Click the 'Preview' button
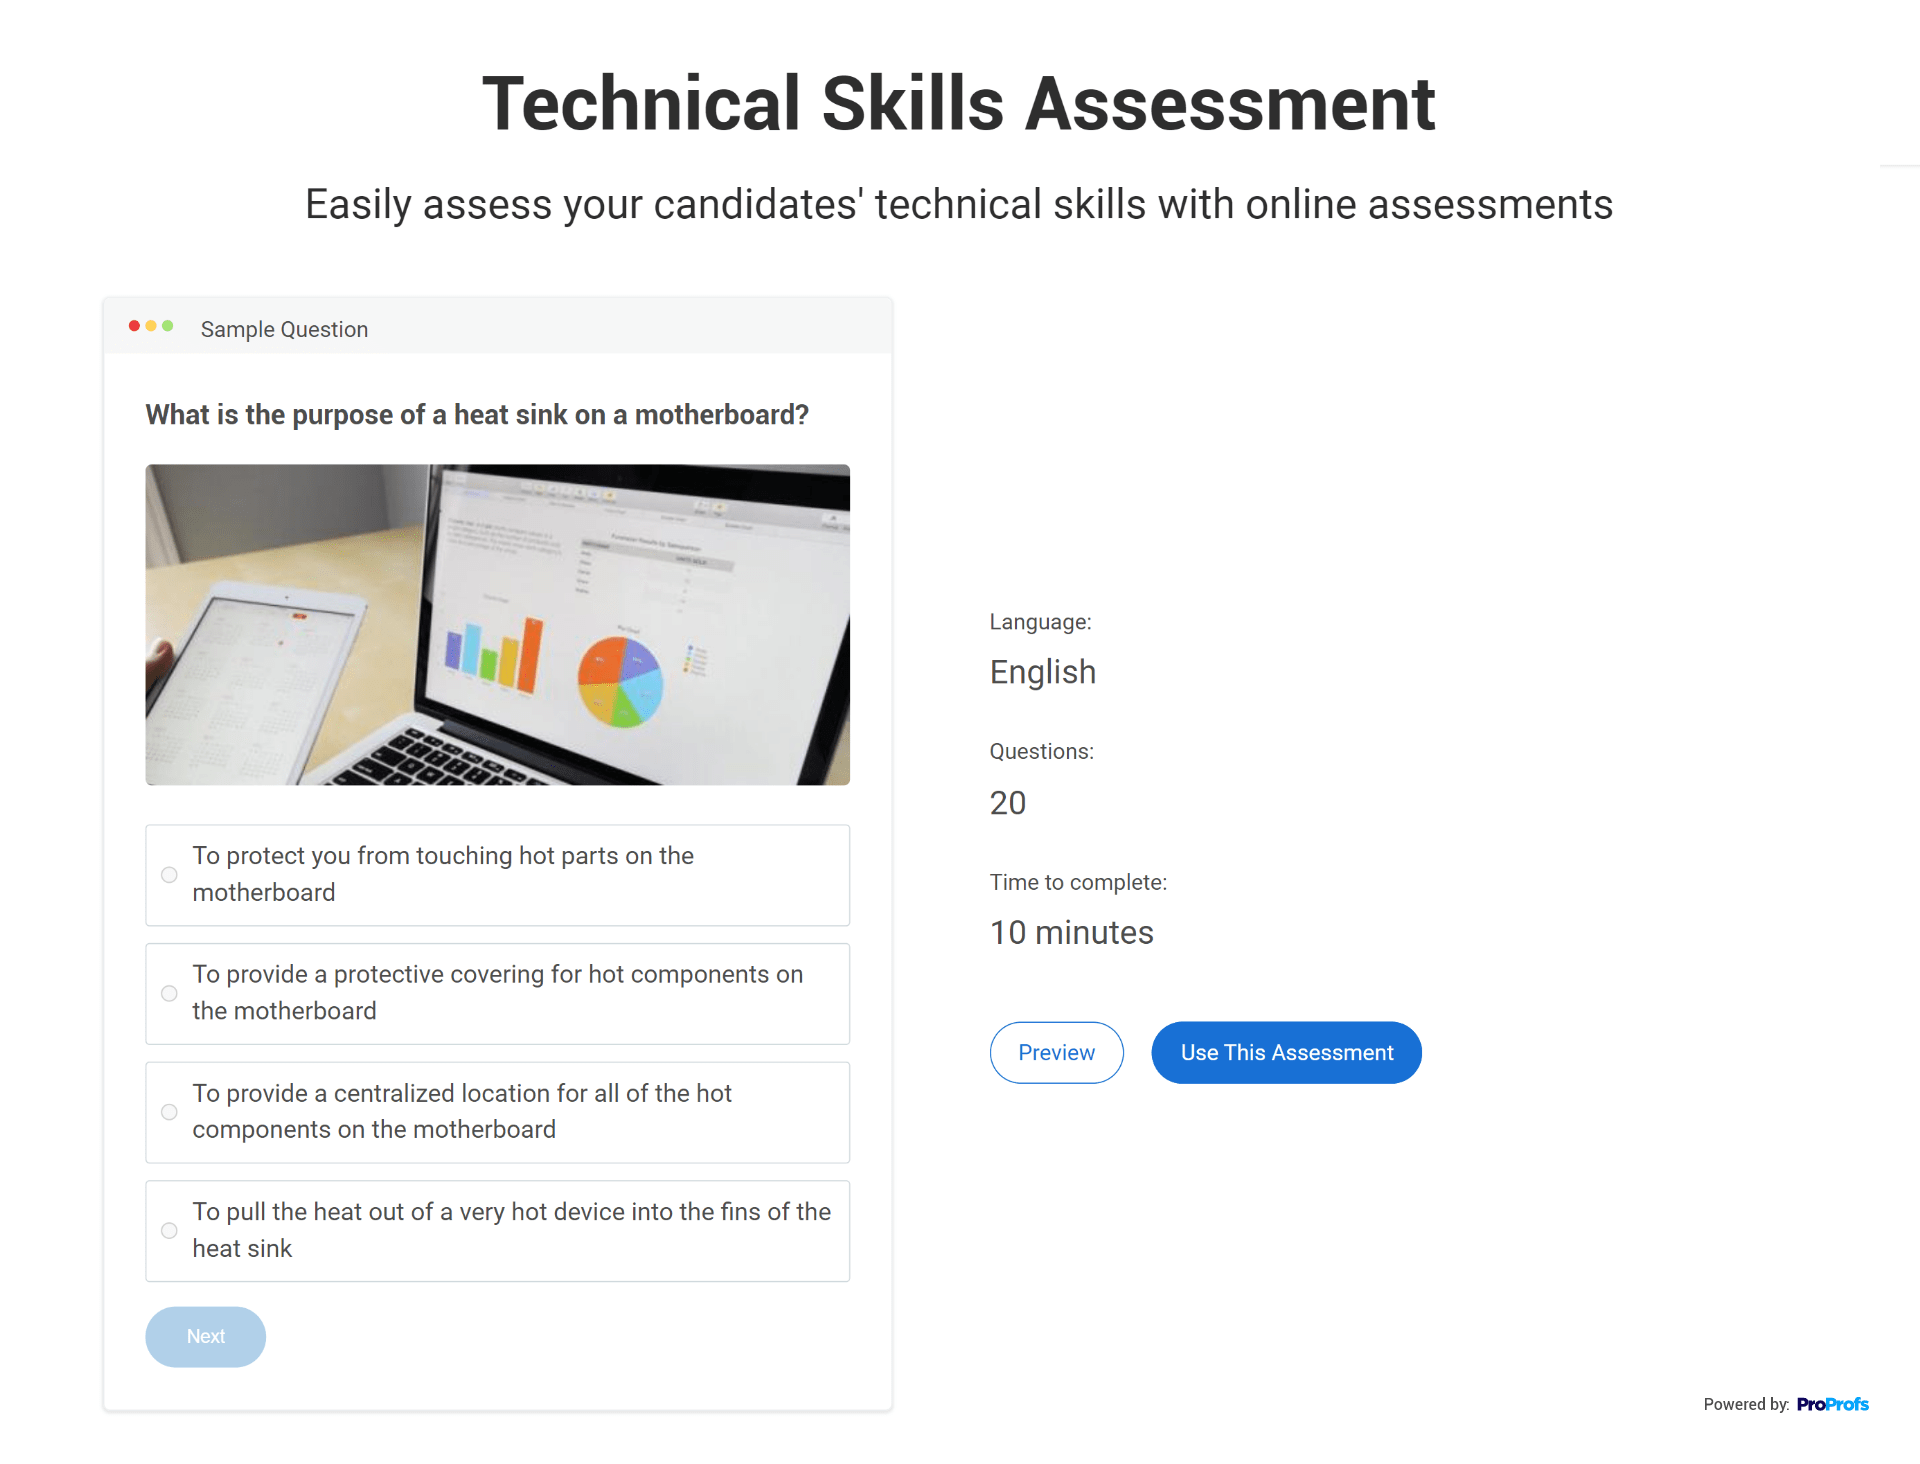 click(x=1056, y=1052)
